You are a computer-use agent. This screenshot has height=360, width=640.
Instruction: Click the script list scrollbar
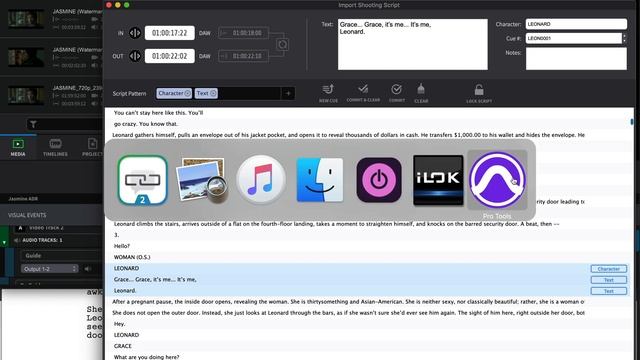[632, 122]
